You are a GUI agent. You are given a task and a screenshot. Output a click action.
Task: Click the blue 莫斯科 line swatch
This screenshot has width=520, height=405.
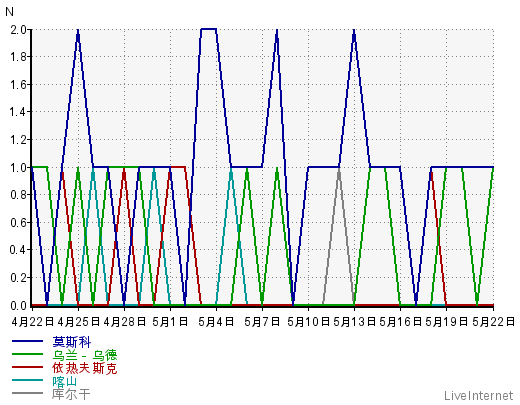(x=27, y=341)
